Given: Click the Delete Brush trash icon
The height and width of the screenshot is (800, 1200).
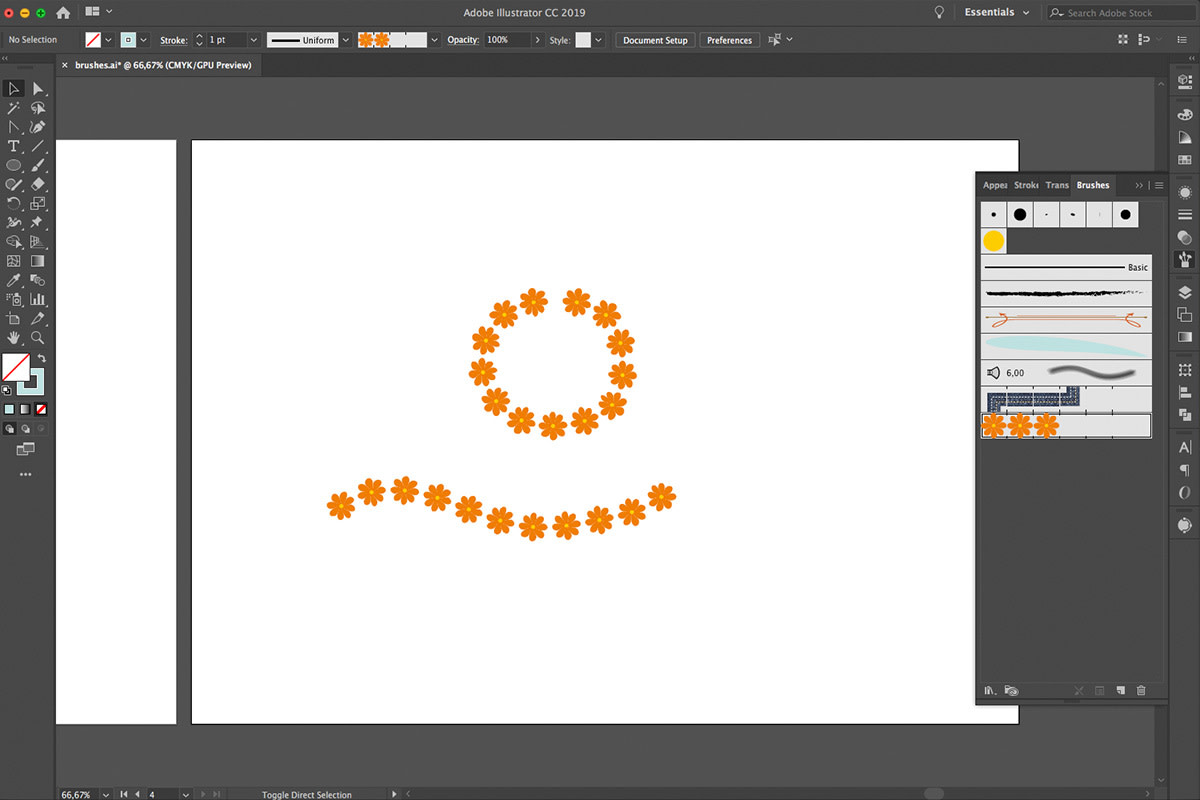Looking at the screenshot, I should coord(1141,690).
